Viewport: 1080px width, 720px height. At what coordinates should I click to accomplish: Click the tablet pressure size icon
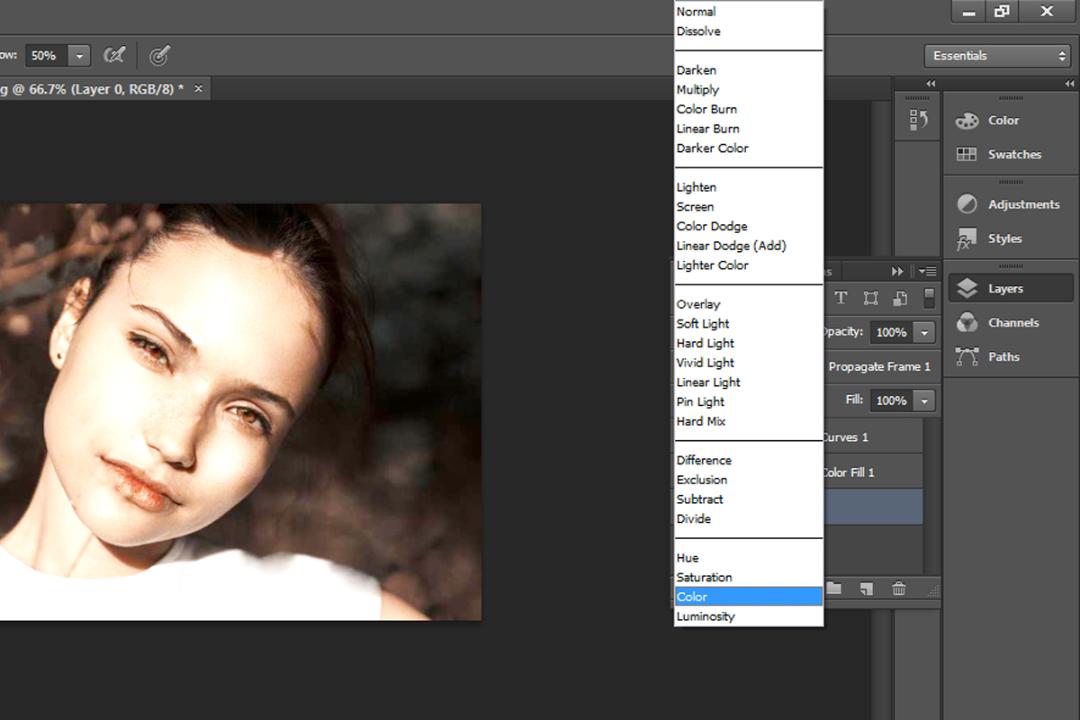click(160, 55)
